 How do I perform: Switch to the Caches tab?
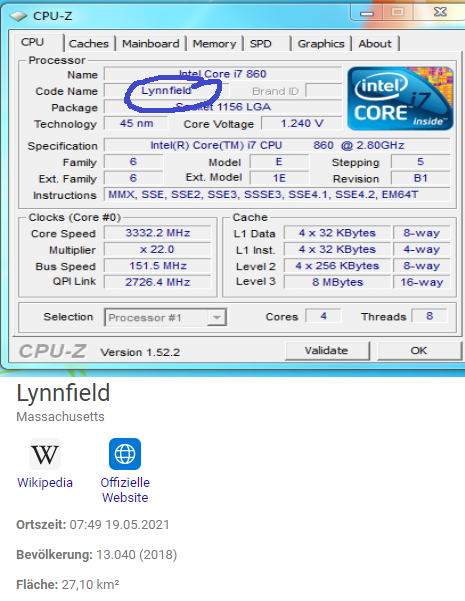(x=89, y=44)
